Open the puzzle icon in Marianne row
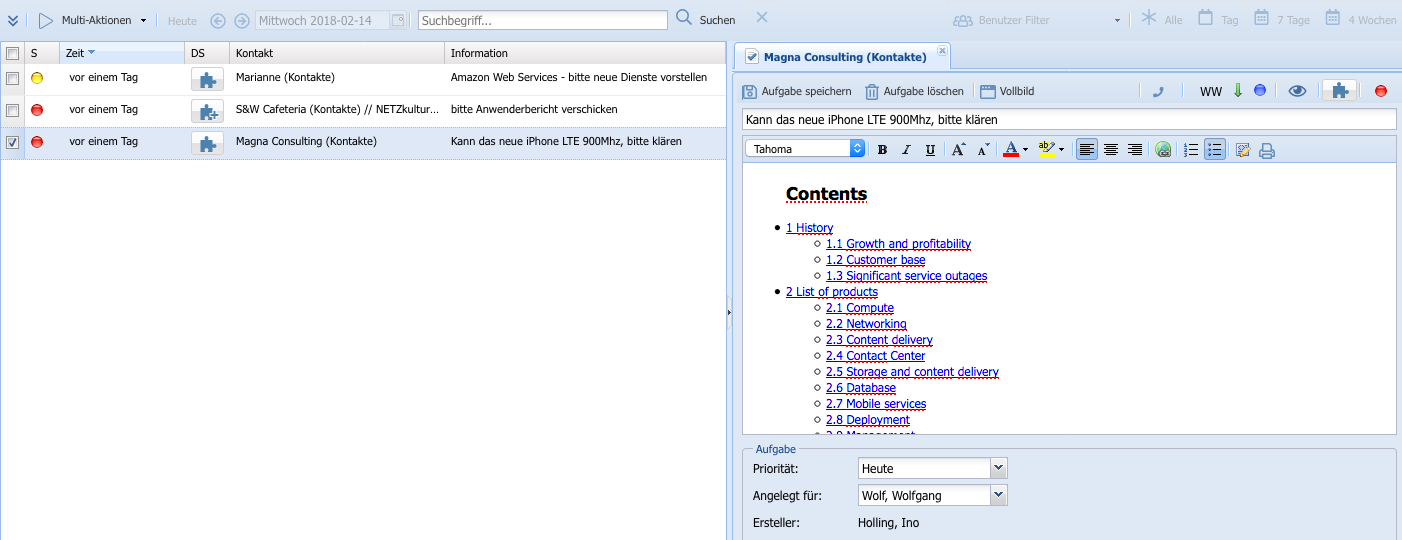 207,79
